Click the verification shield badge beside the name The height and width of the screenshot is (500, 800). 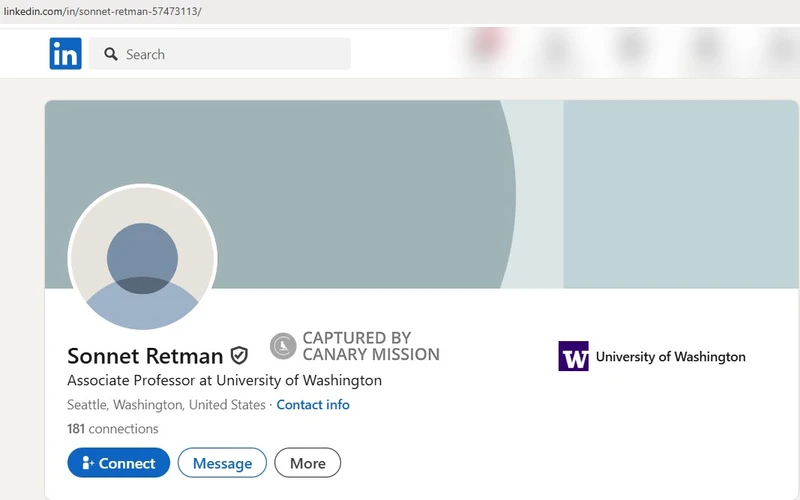(239, 355)
